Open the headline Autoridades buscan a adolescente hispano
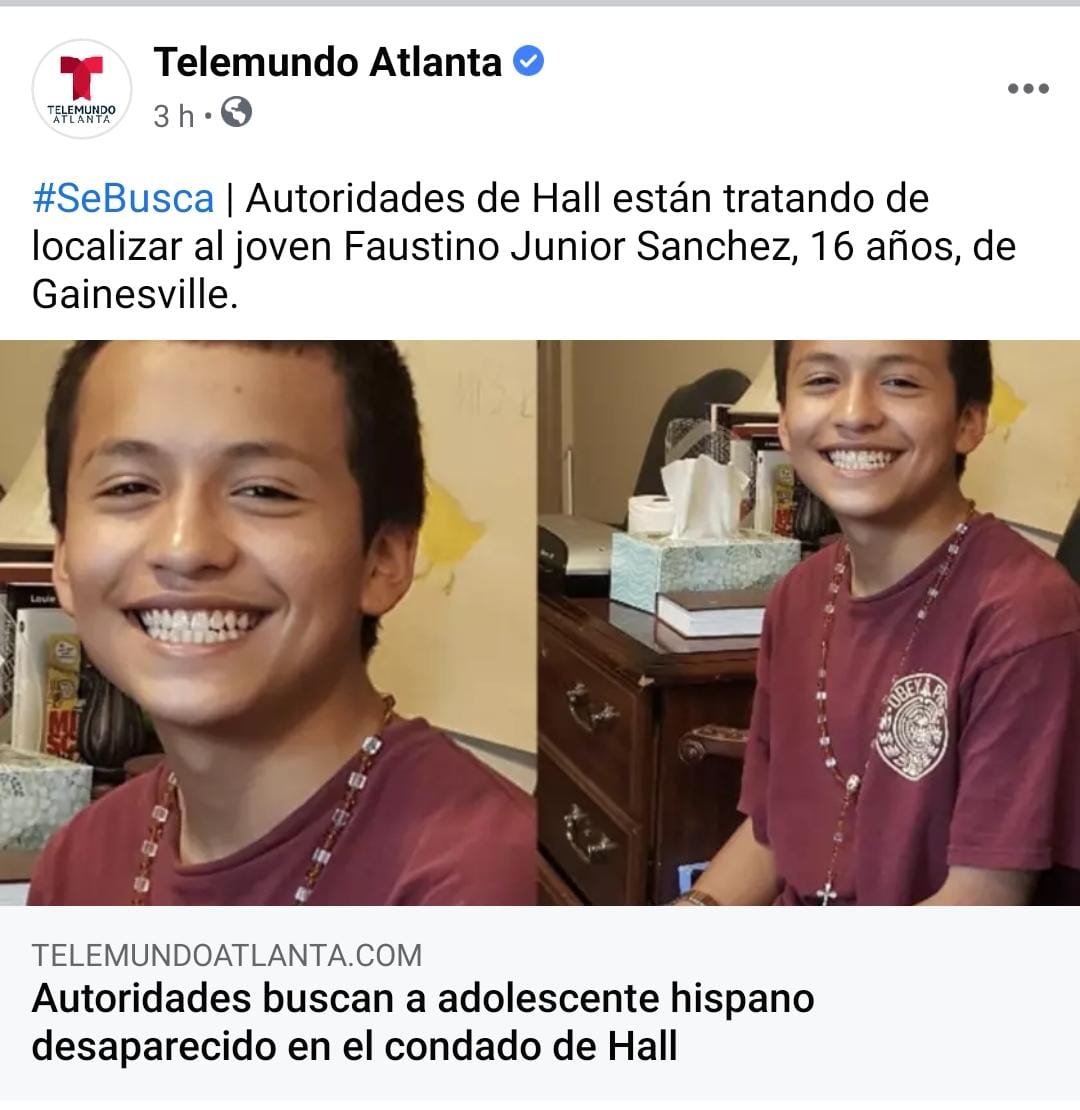The height and width of the screenshot is (1110, 1080). pyautogui.click(x=423, y=999)
